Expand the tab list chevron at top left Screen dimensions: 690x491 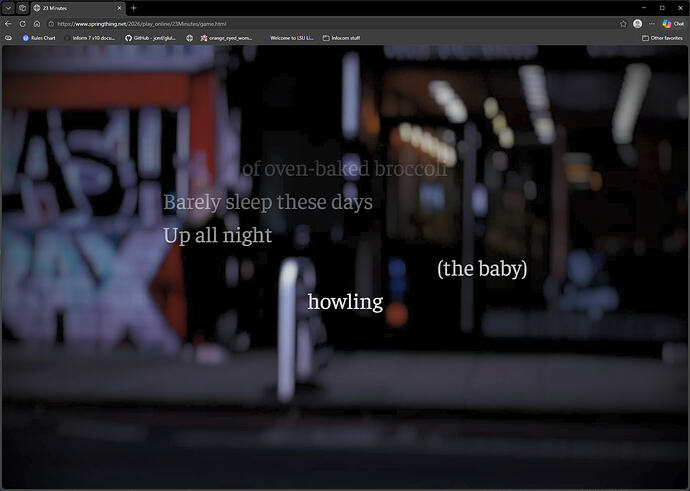coord(8,7)
